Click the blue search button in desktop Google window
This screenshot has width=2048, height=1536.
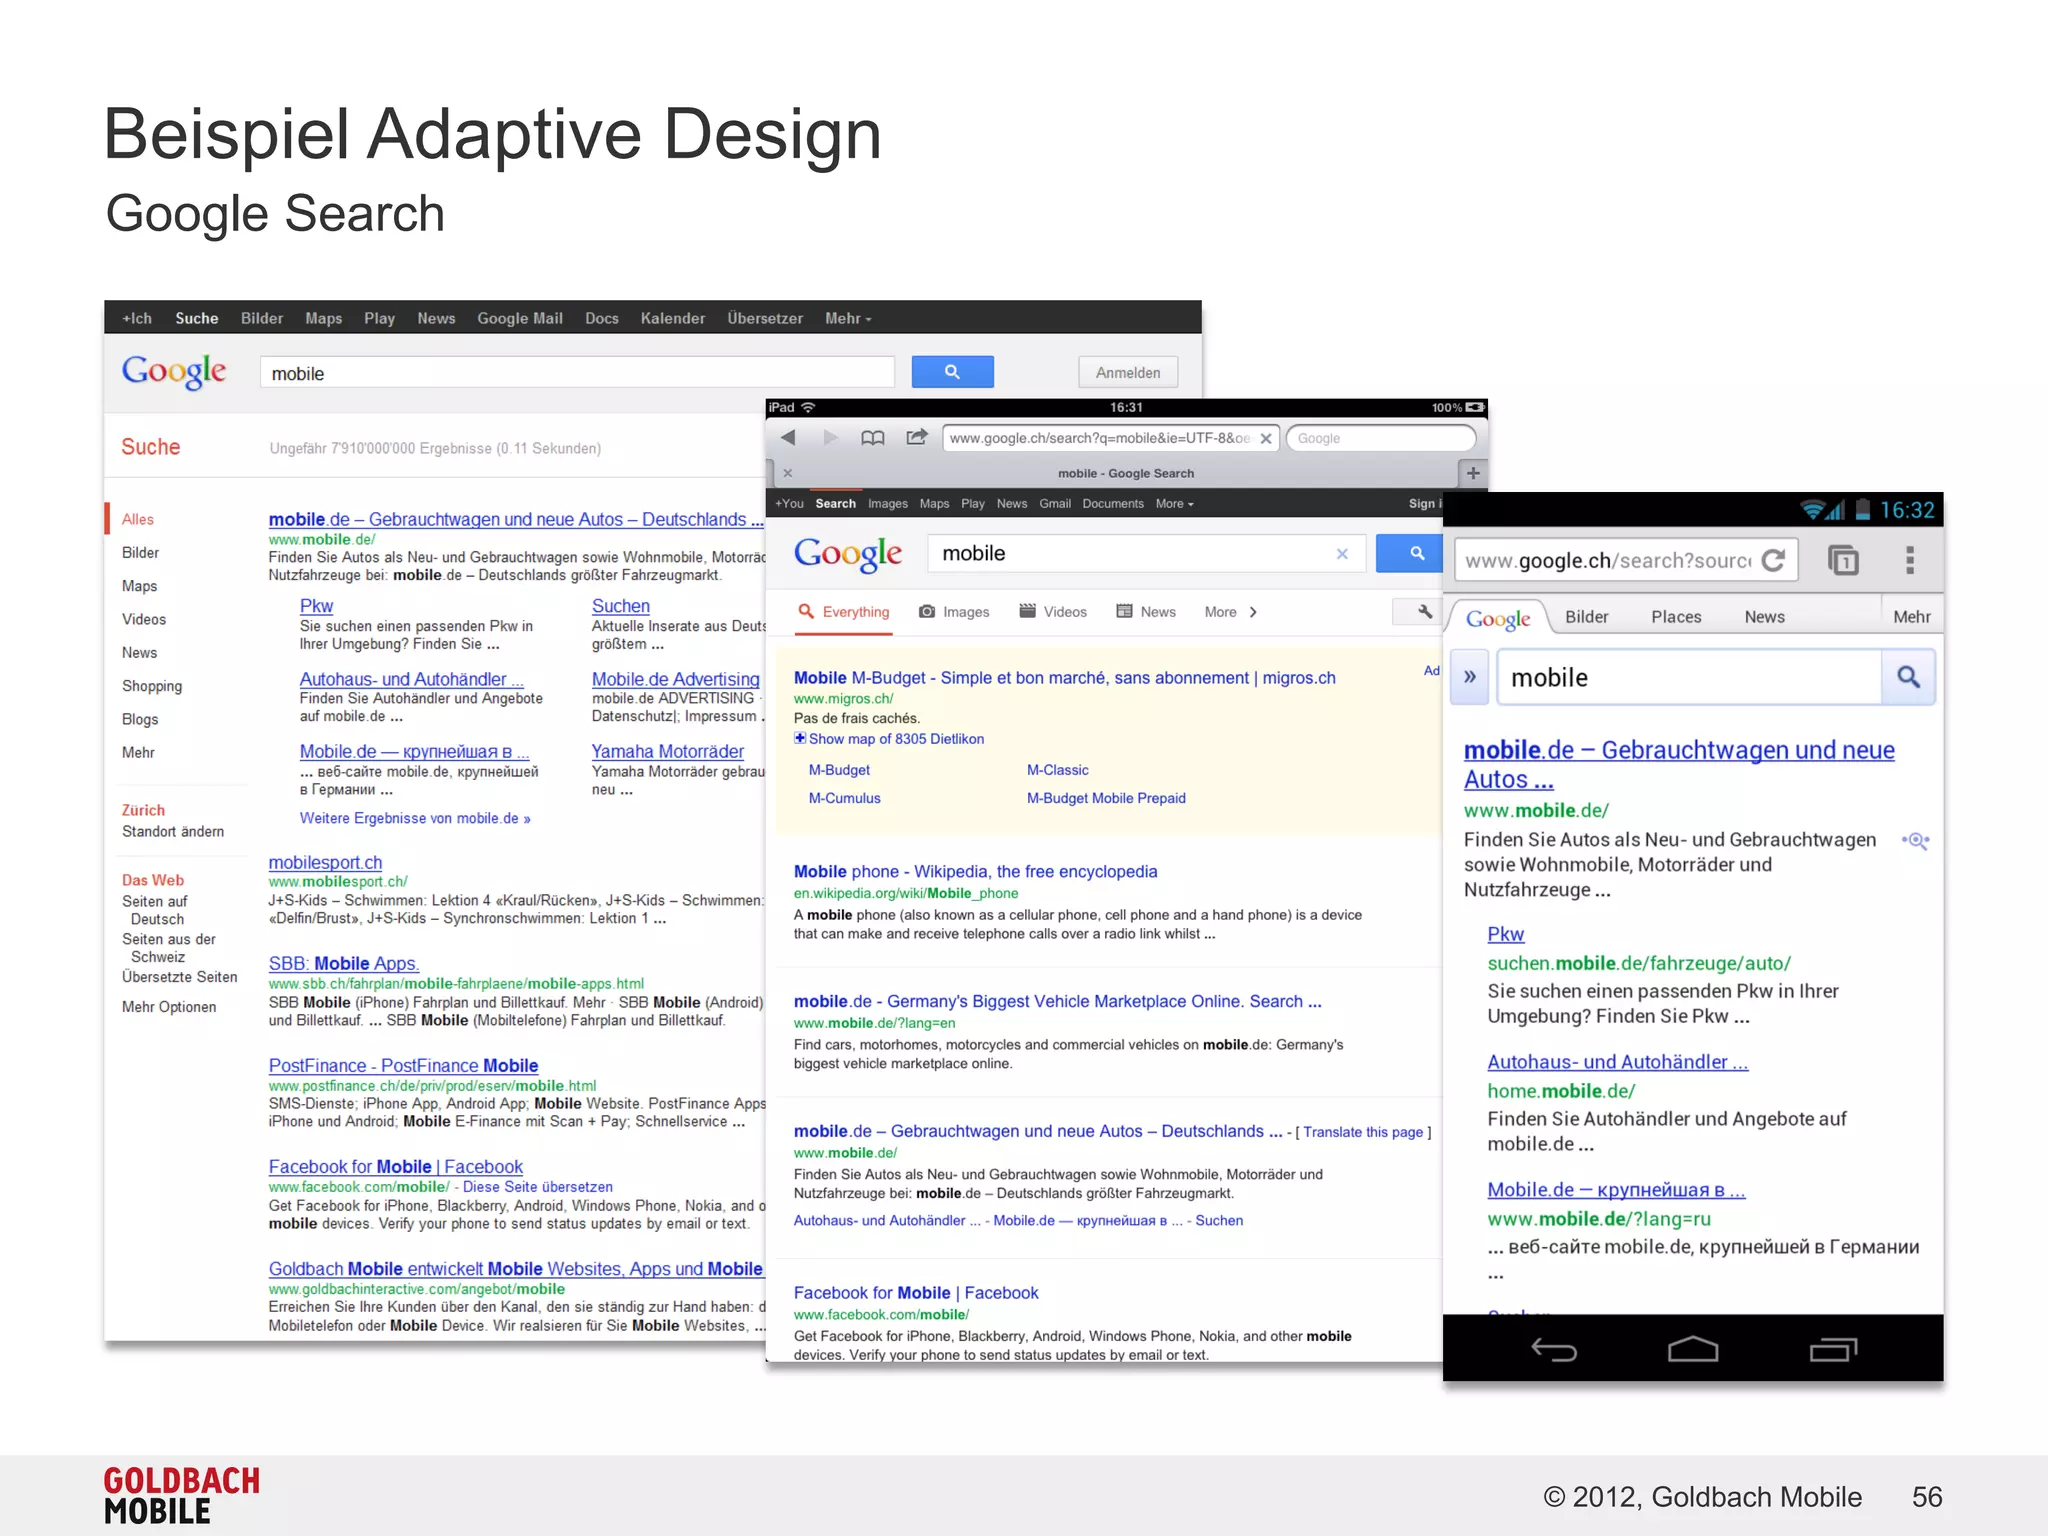pos(952,372)
